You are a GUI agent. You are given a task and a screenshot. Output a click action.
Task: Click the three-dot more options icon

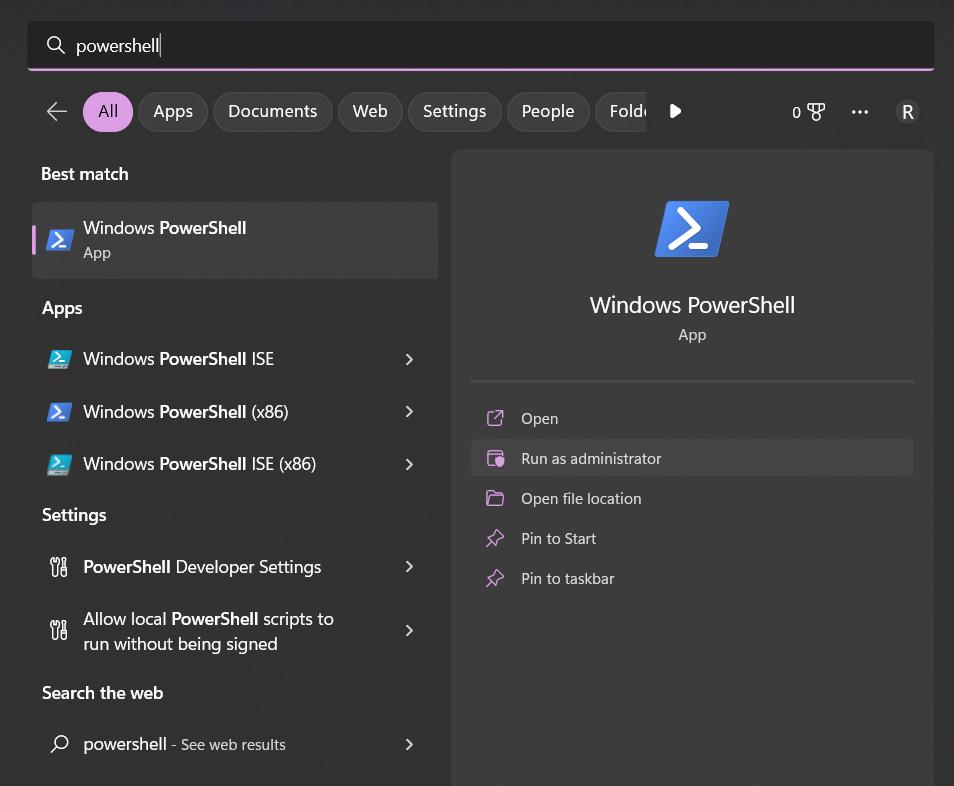(860, 112)
